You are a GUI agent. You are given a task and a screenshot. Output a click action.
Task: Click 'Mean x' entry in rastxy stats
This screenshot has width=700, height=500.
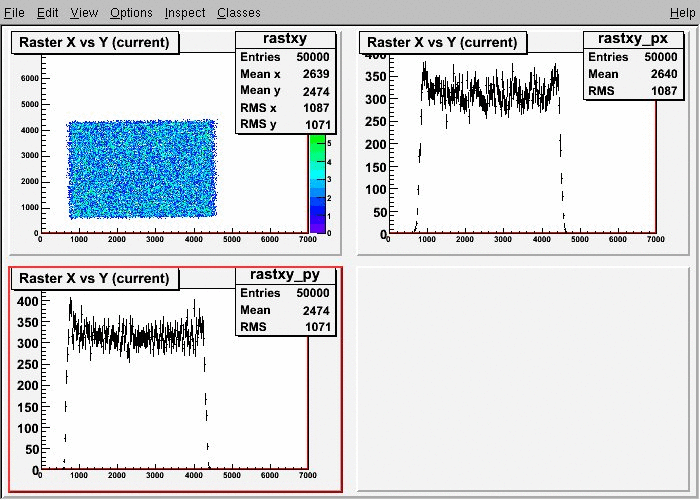point(285,74)
